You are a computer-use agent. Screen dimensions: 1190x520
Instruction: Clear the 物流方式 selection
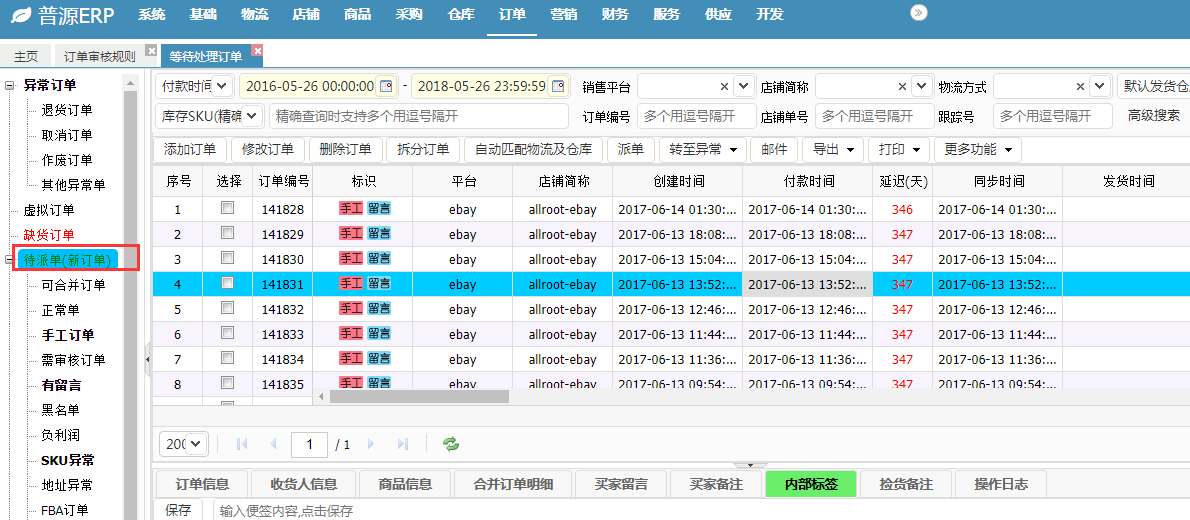[x=1080, y=87]
